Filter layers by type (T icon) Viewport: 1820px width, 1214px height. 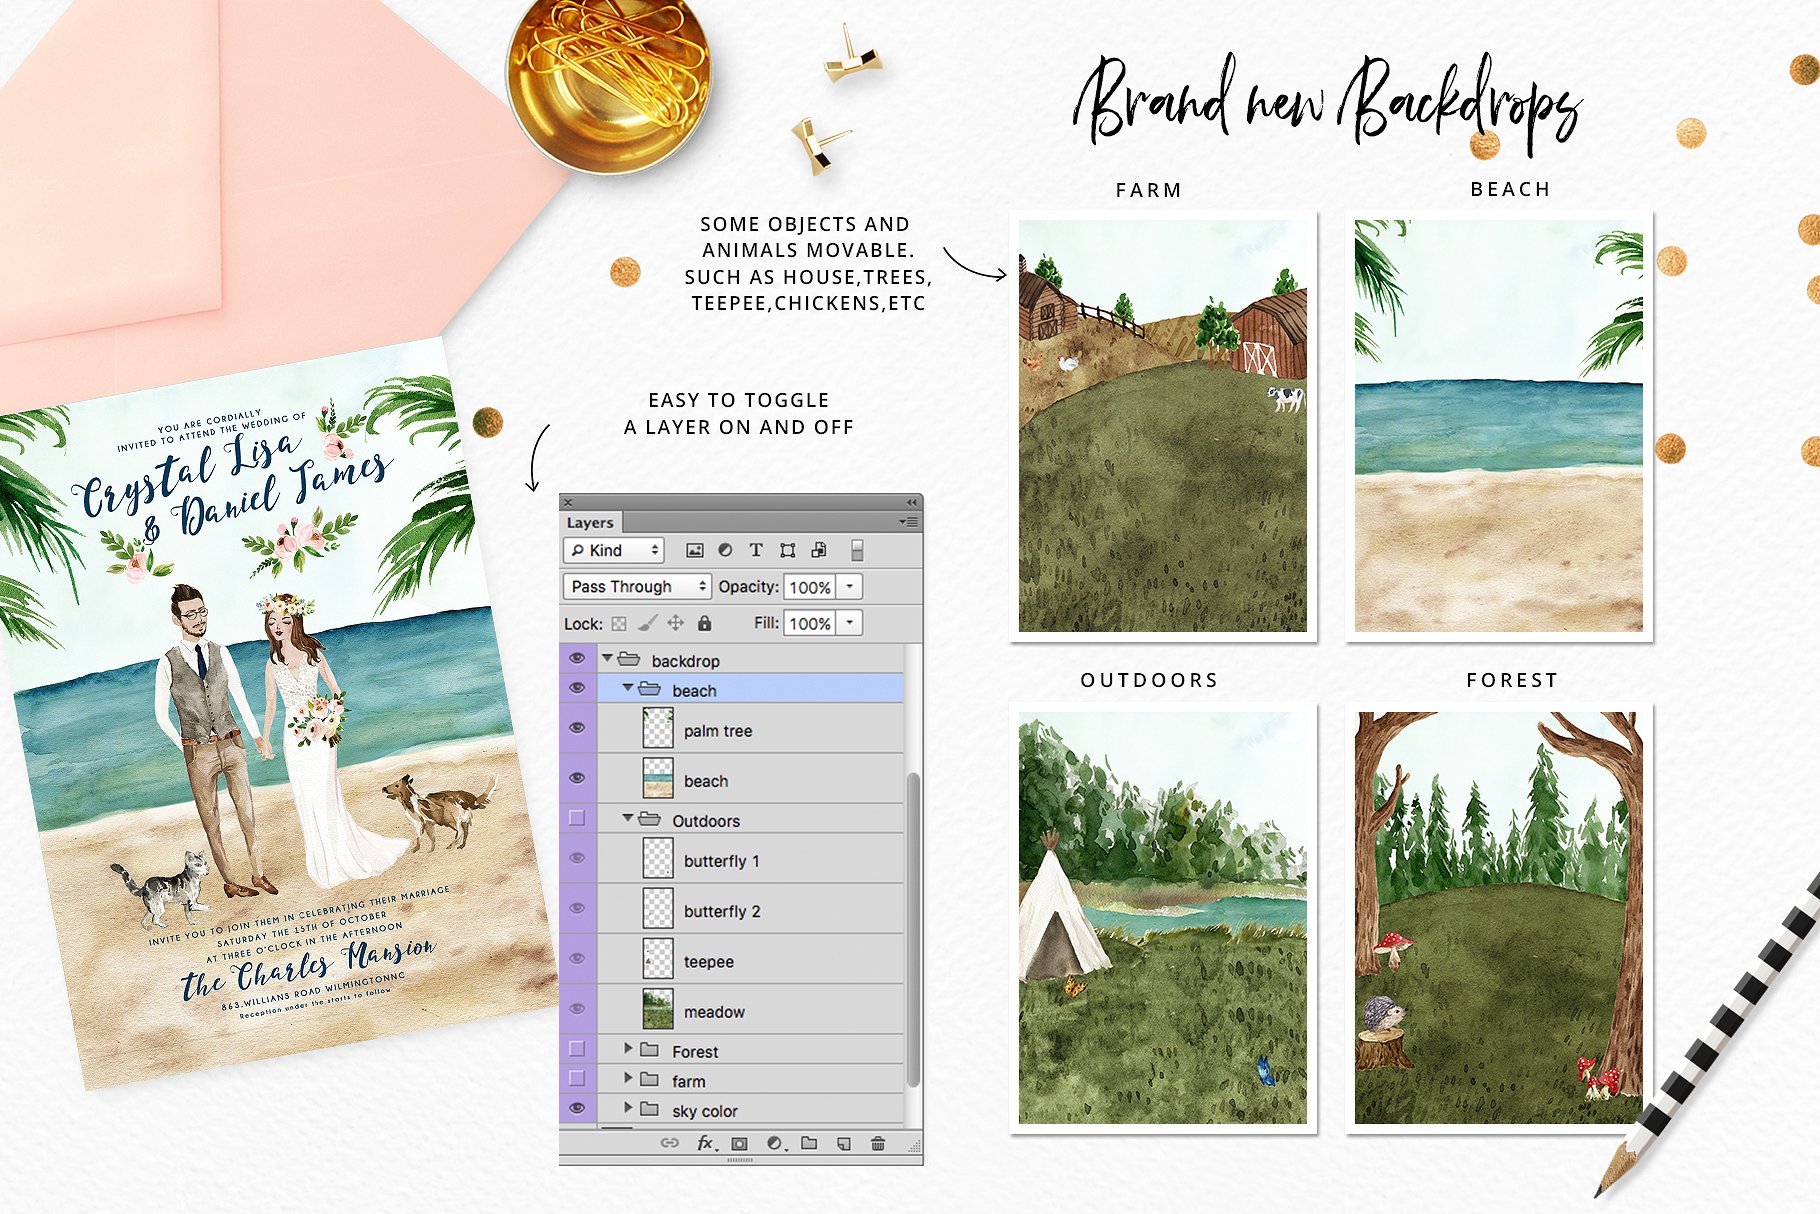click(756, 550)
